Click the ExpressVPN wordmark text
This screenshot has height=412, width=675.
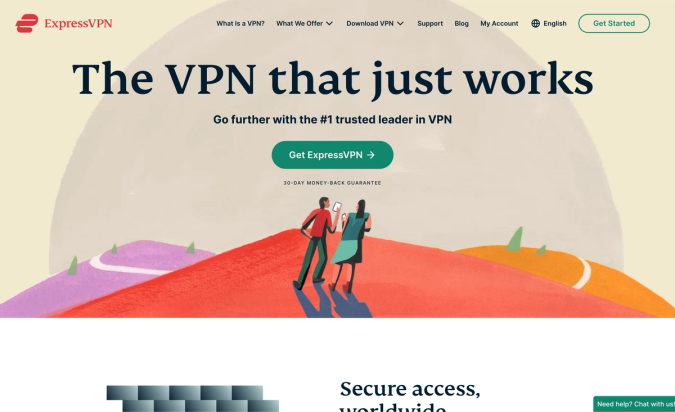pos(78,23)
